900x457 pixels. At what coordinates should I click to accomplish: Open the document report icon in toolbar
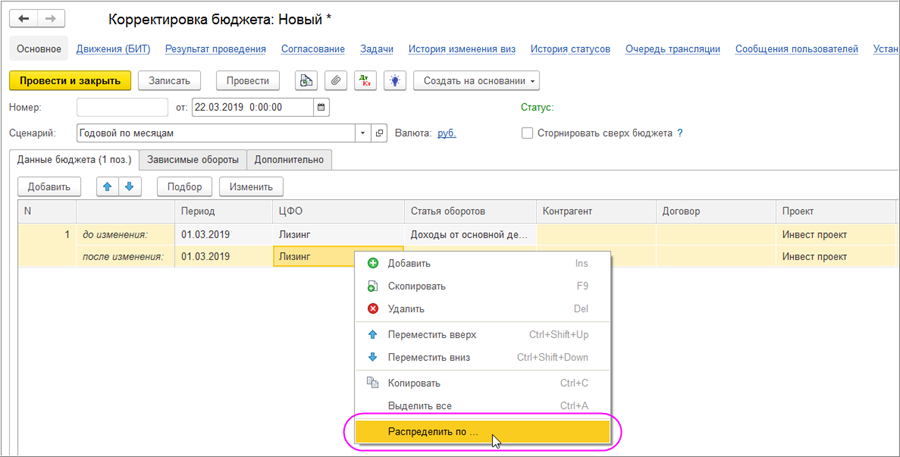click(307, 81)
